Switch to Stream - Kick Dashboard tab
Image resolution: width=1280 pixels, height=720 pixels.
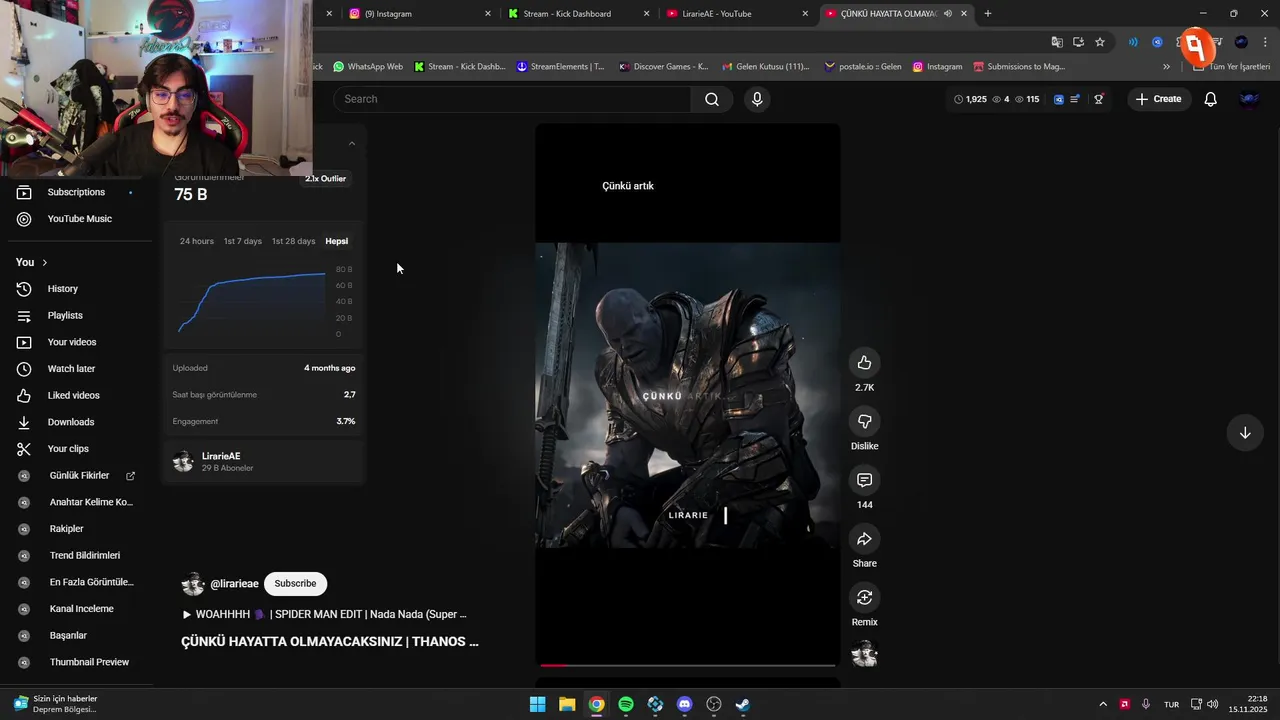[578, 14]
